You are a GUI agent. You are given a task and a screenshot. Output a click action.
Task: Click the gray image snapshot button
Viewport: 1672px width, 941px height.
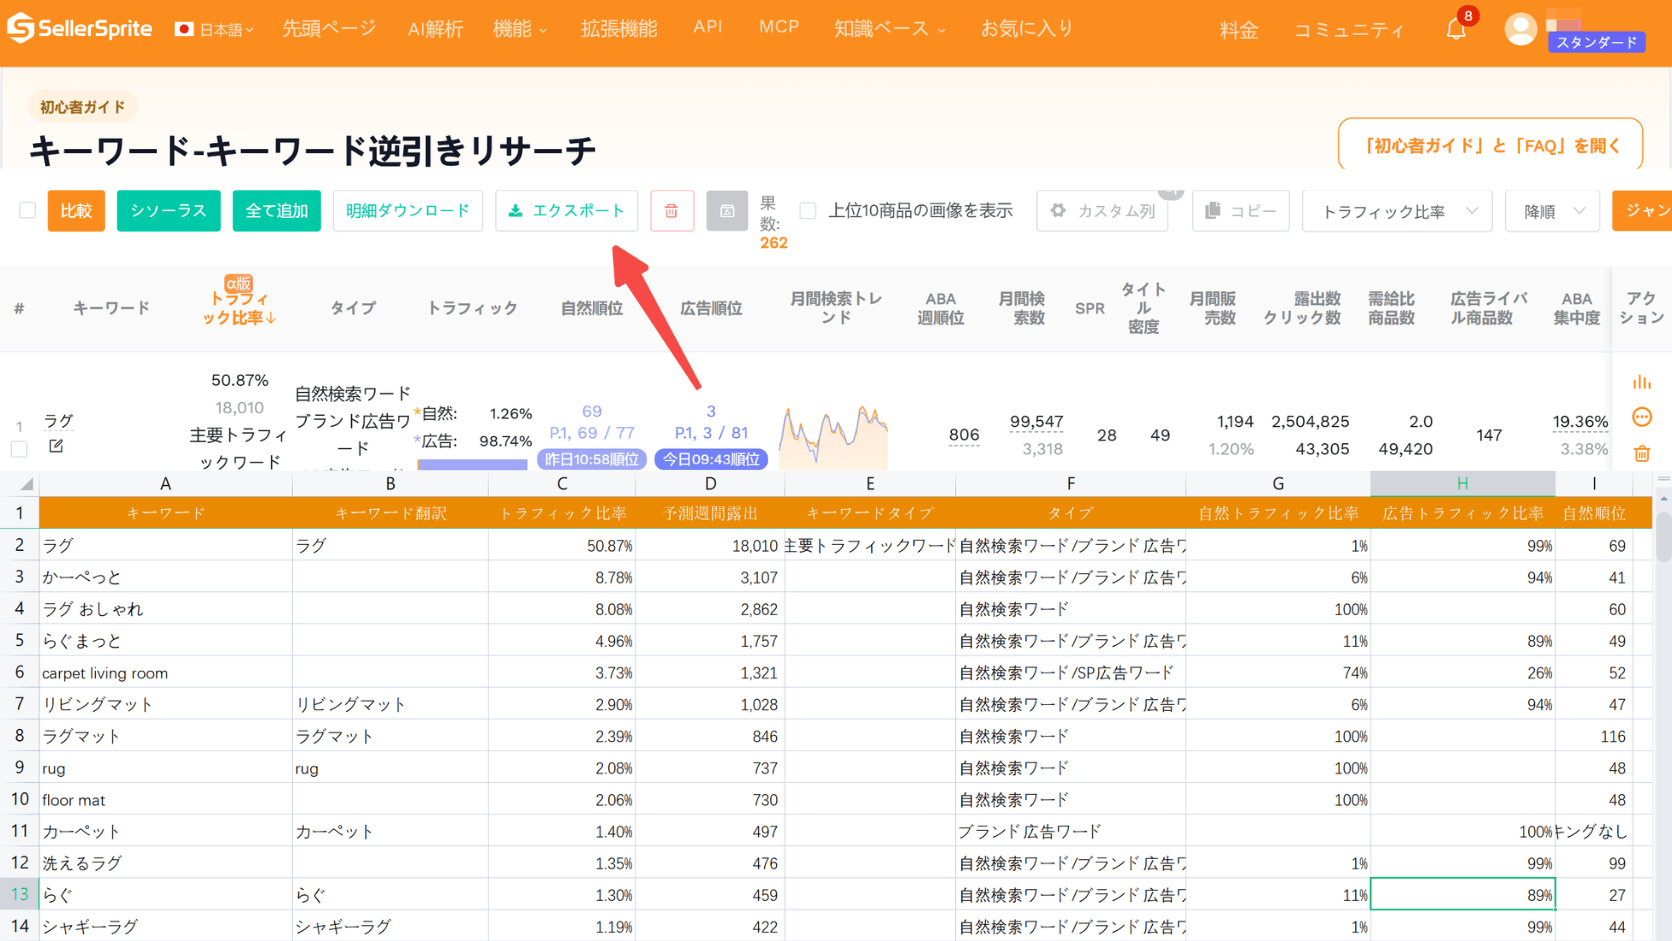click(727, 211)
